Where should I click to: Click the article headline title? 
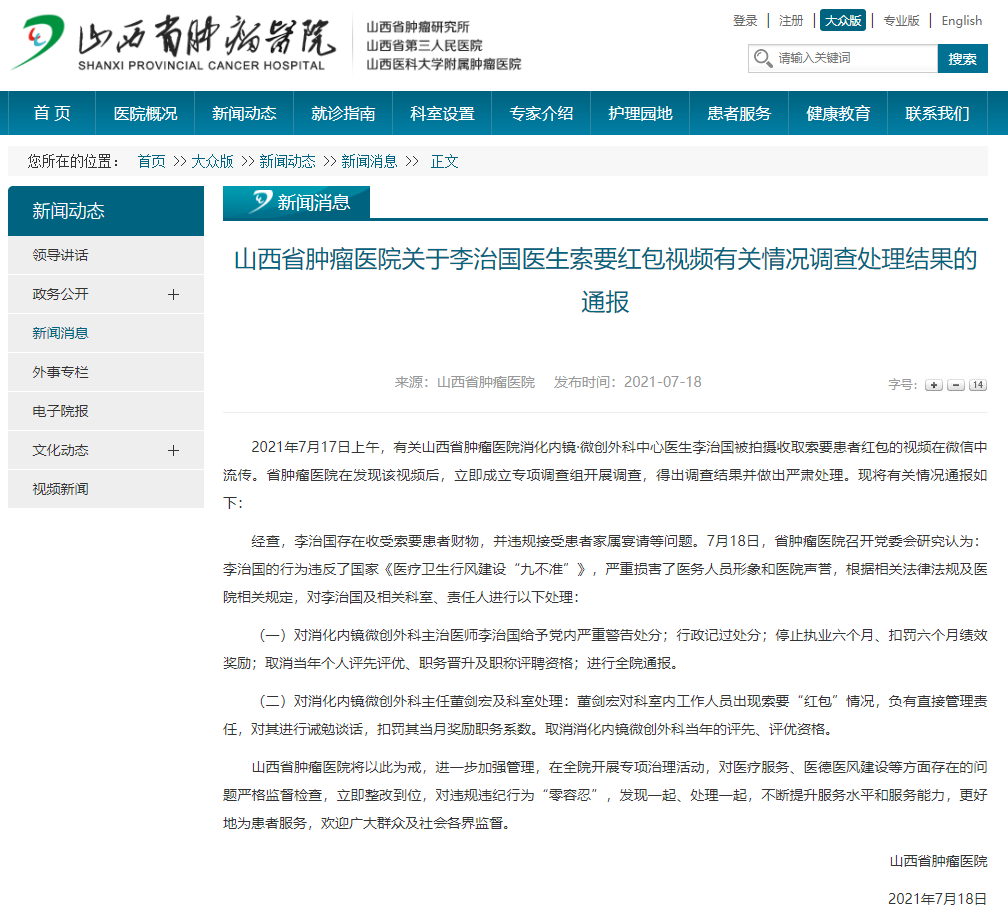click(x=605, y=280)
